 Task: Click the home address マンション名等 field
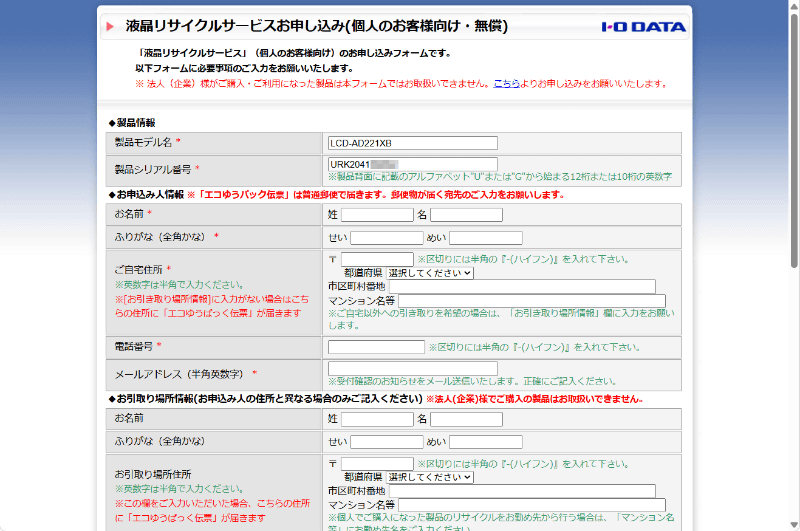click(x=532, y=301)
